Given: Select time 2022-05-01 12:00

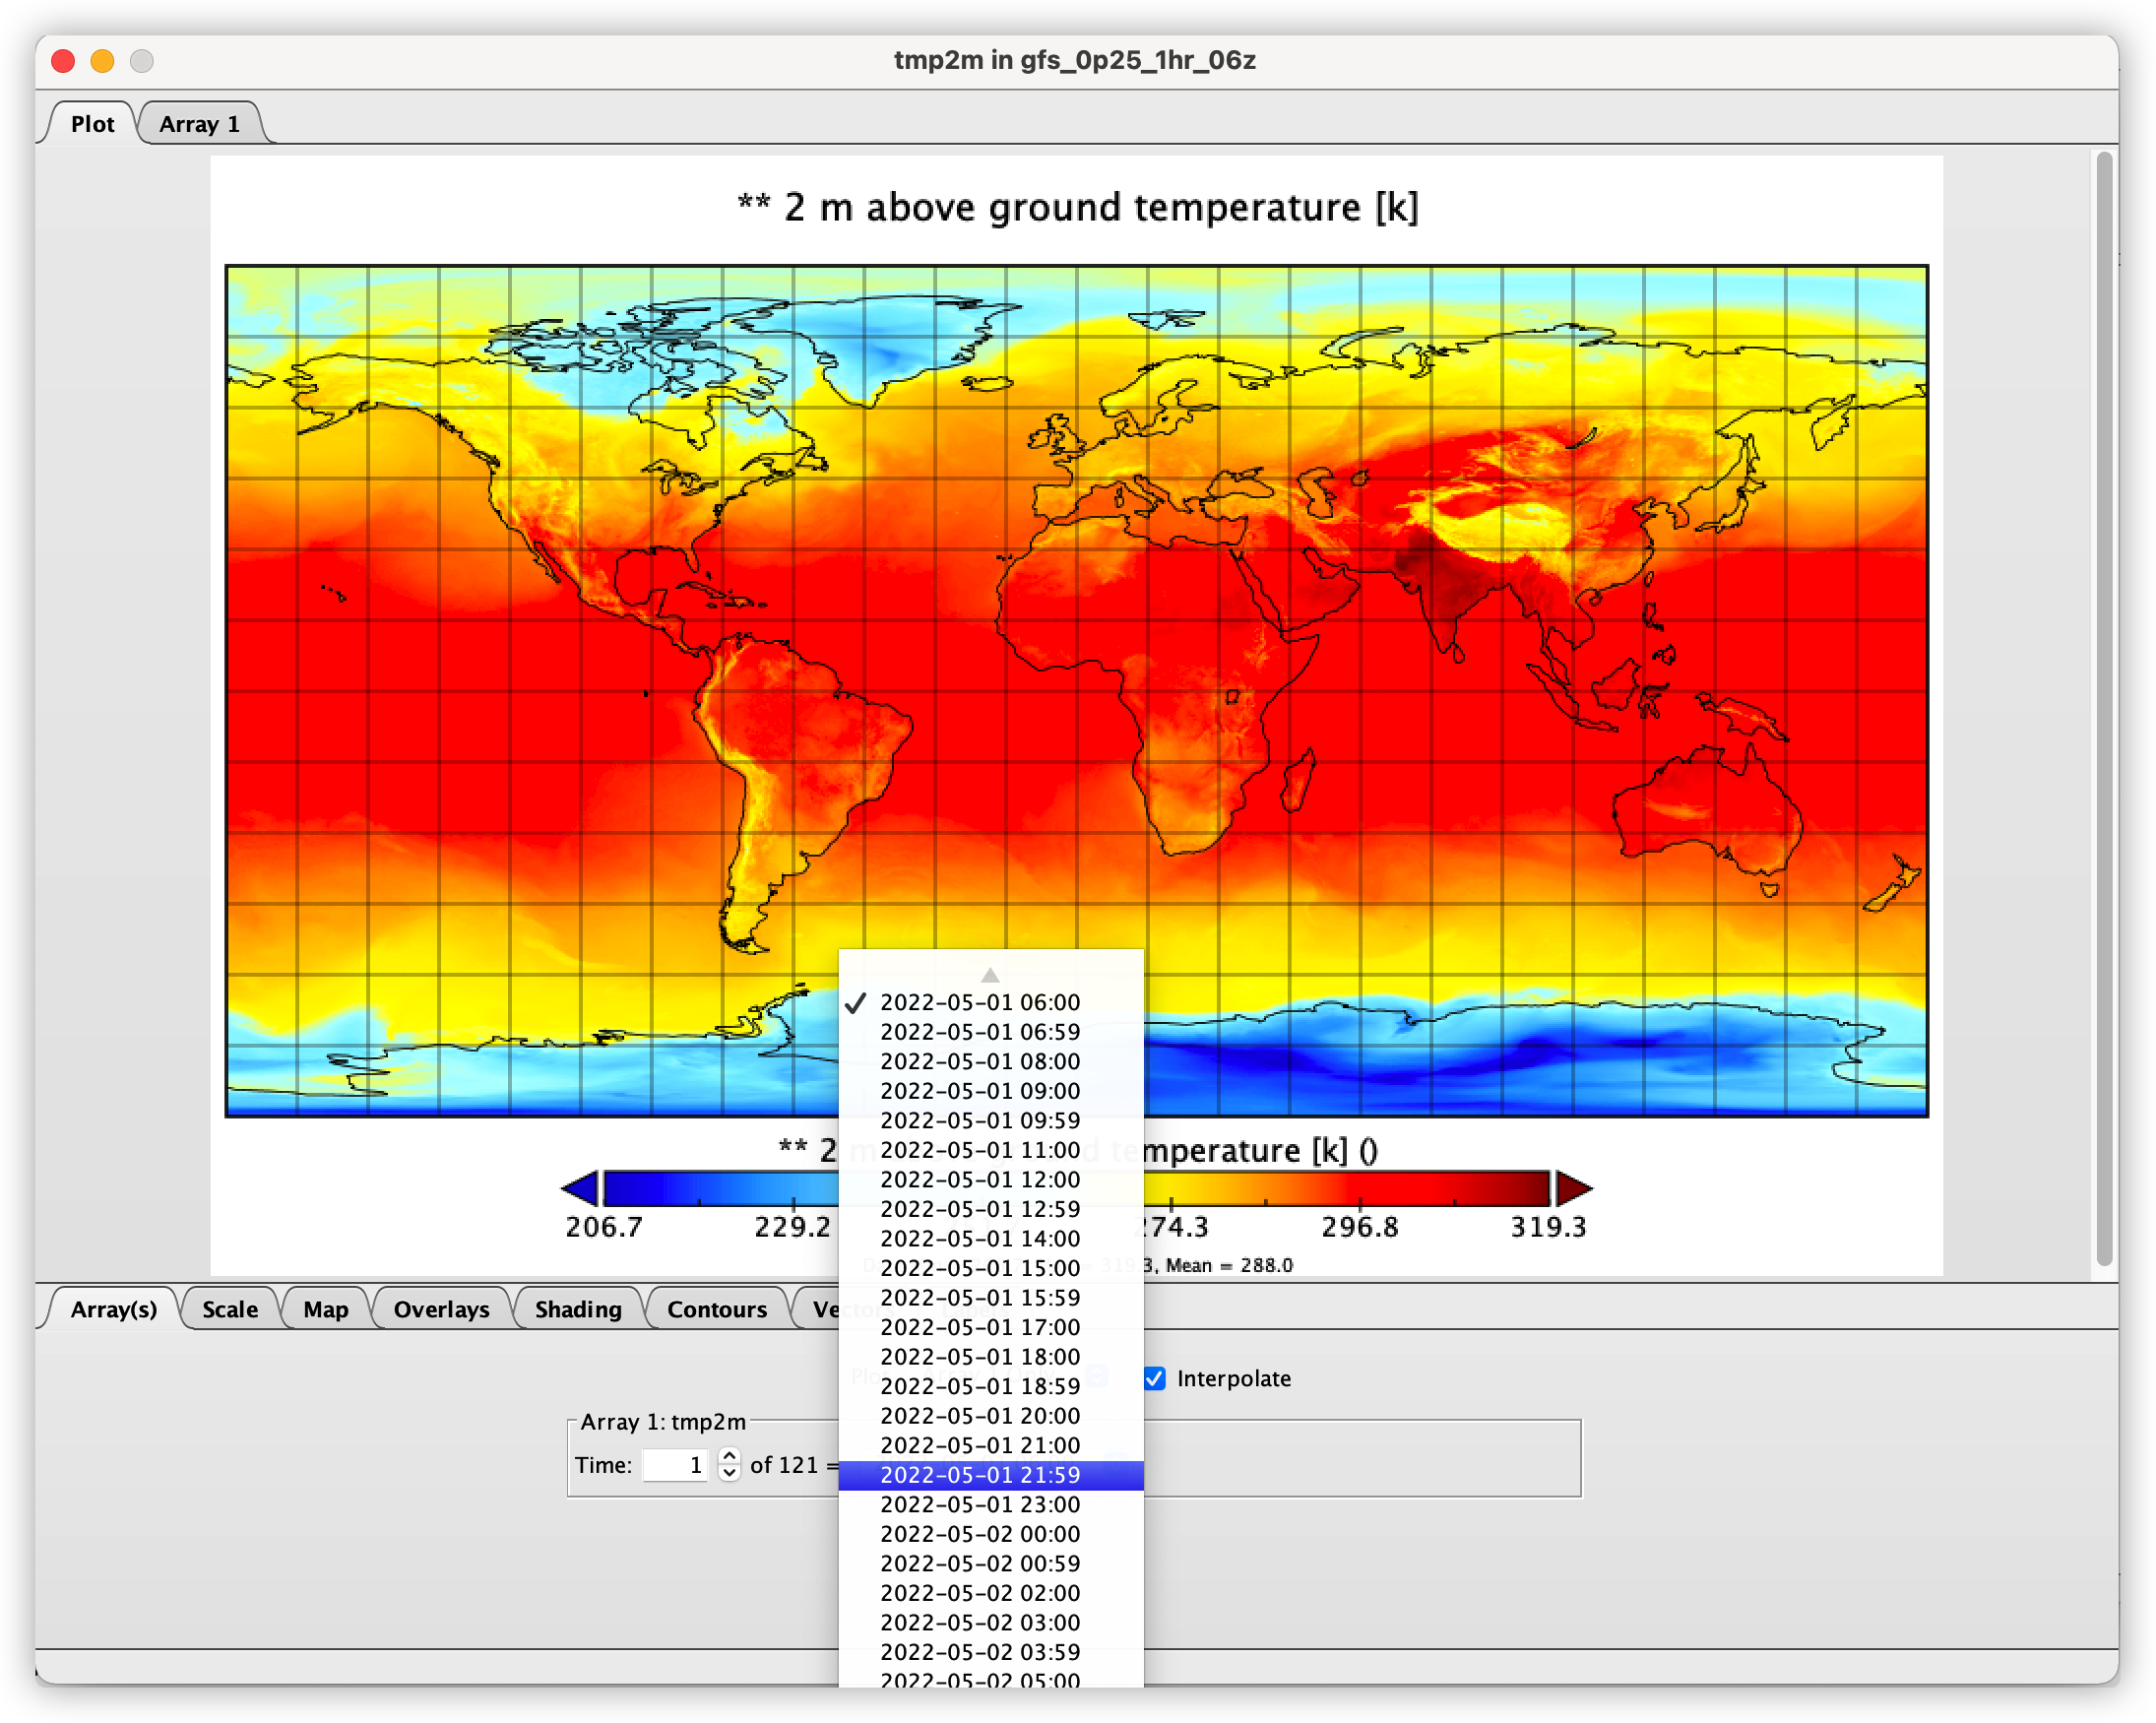Looking at the screenshot, I should pos(980,1180).
